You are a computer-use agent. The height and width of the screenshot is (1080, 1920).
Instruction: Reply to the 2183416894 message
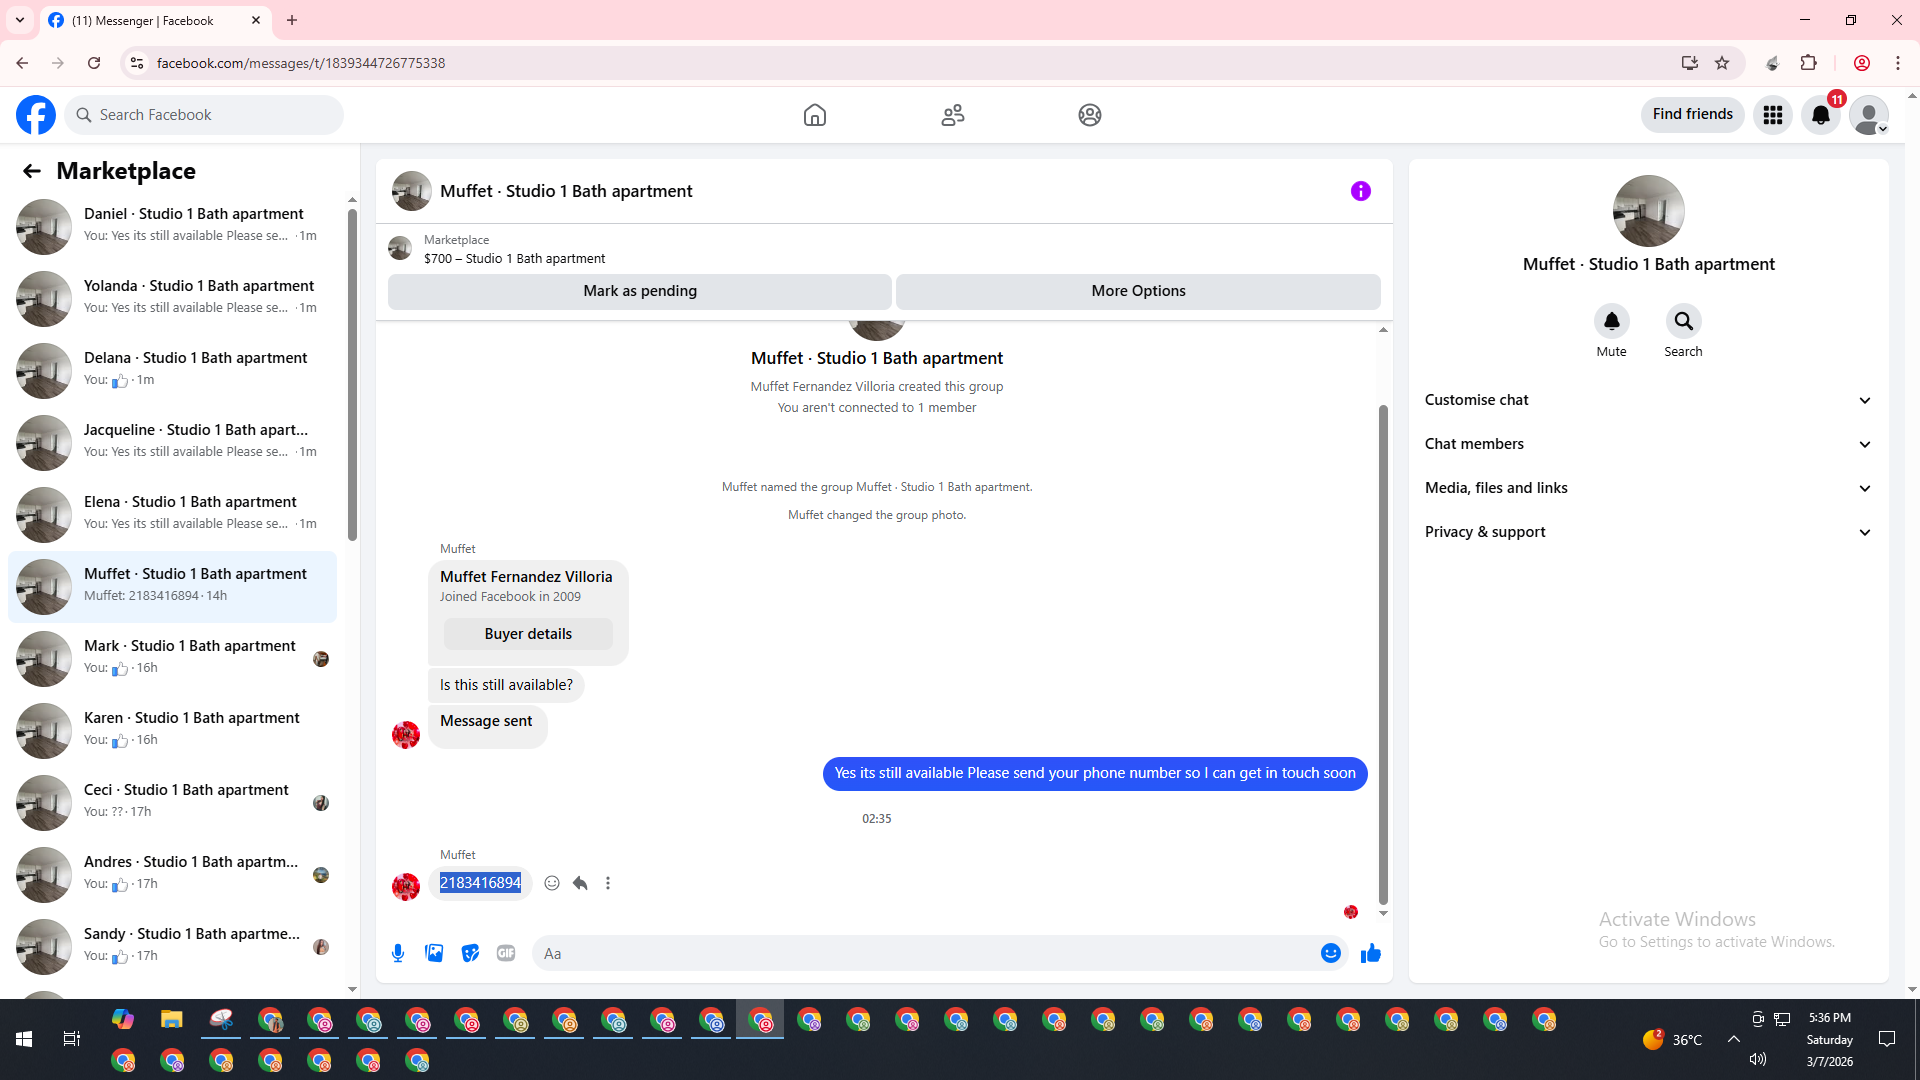click(580, 883)
